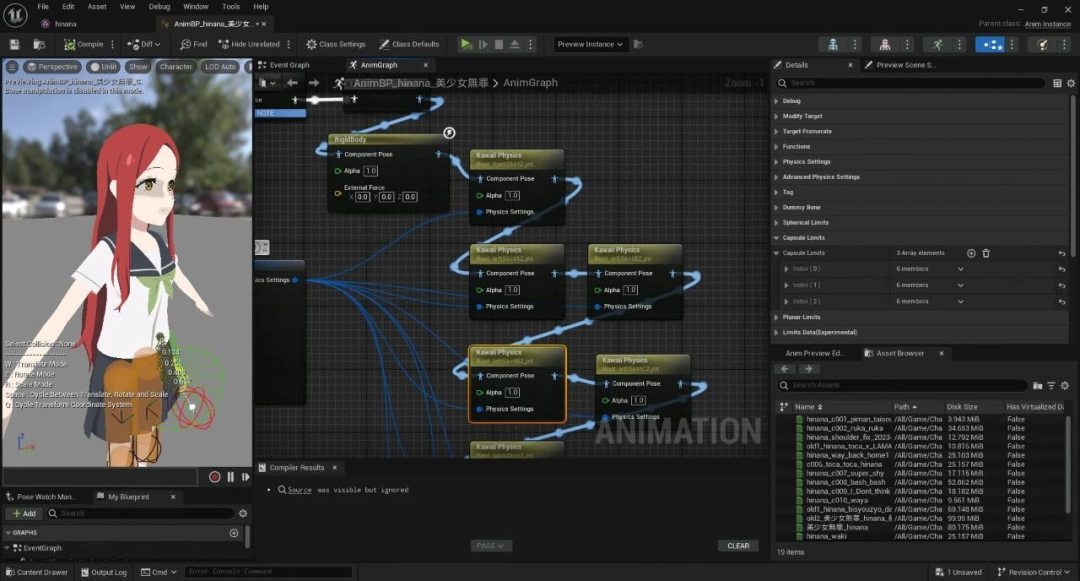Toggle Hide Unrelated nodes
Screen dimensions: 1080x581
[249, 44]
